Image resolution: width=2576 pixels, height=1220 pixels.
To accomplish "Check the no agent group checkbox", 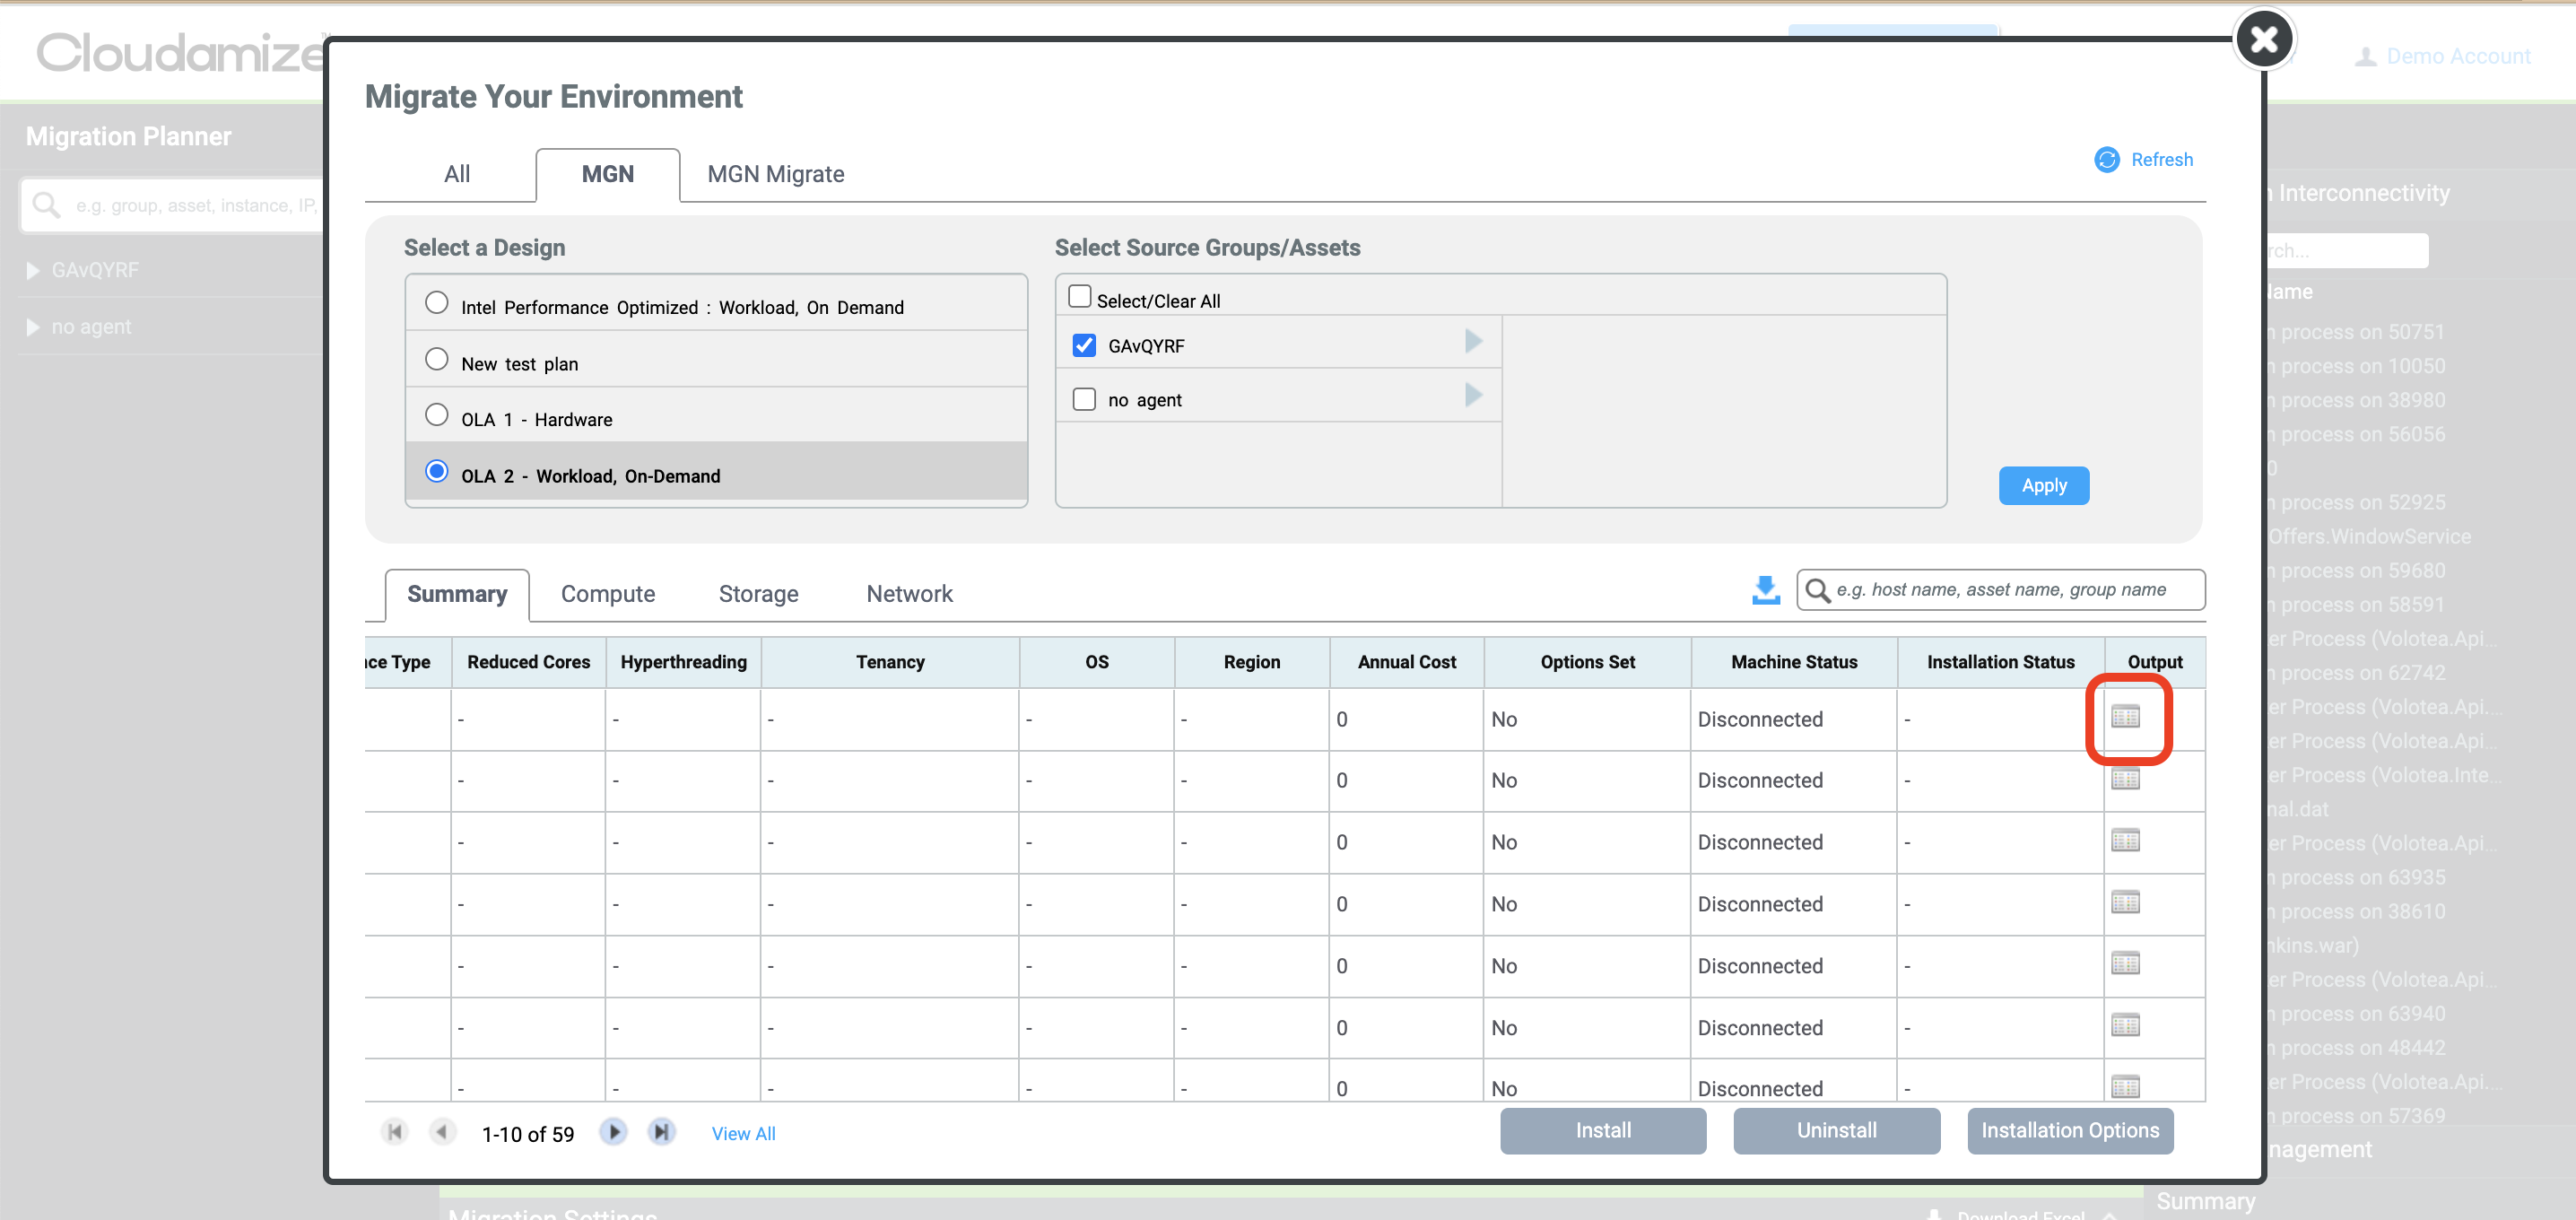I will tap(1084, 400).
